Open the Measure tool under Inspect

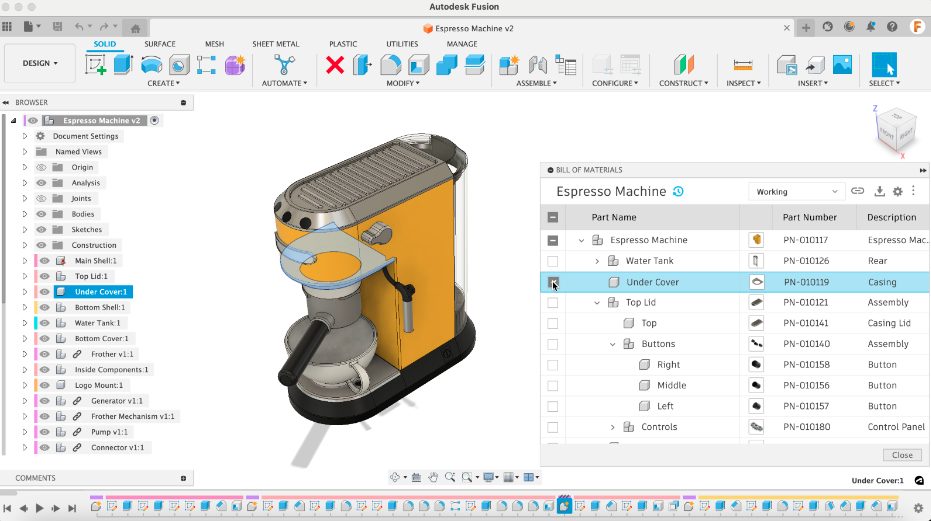tap(741, 65)
